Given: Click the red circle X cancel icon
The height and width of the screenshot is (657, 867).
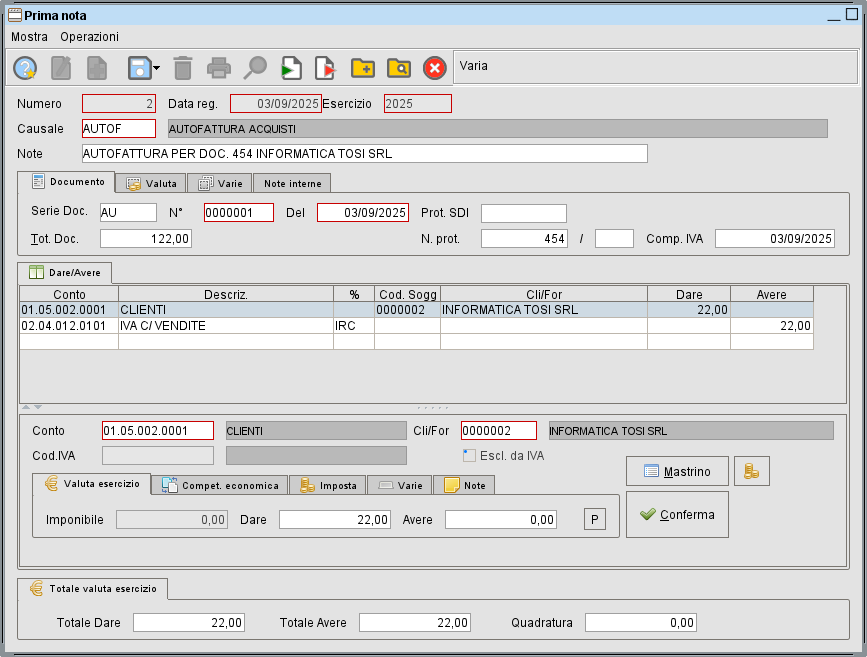Looking at the screenshot, I should (x=435, y=68).
